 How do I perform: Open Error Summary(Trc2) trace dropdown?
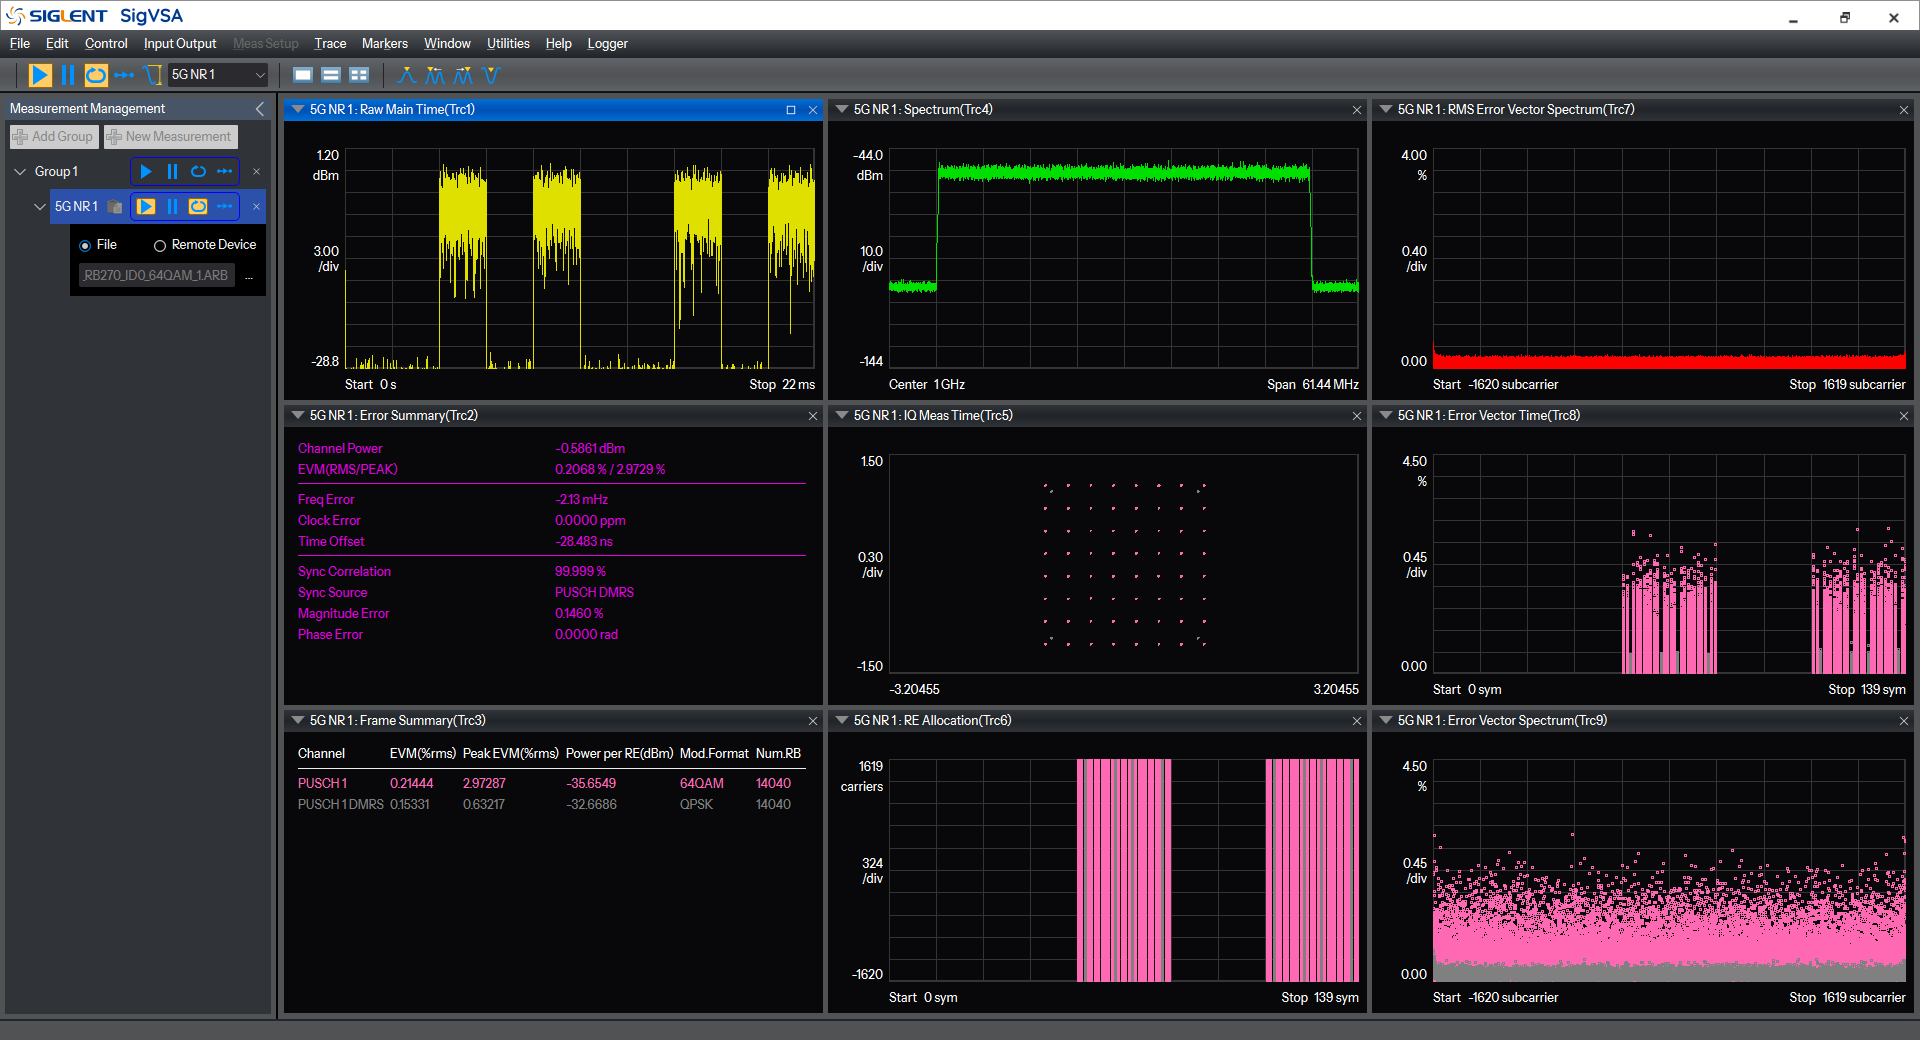click(297, 416)
